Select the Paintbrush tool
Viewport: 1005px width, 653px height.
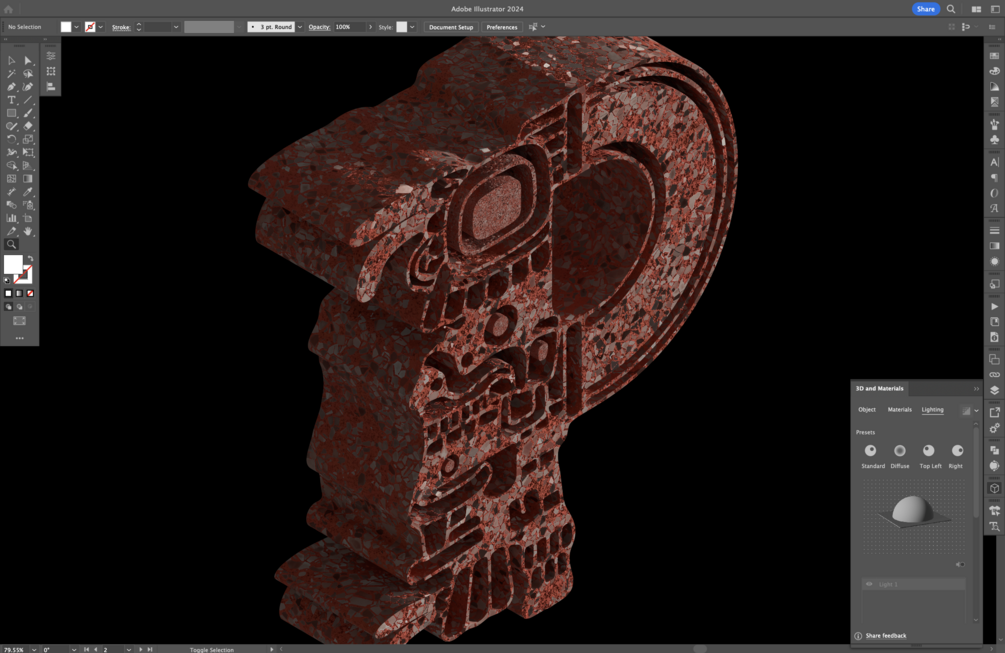click(x=28, y=113)
